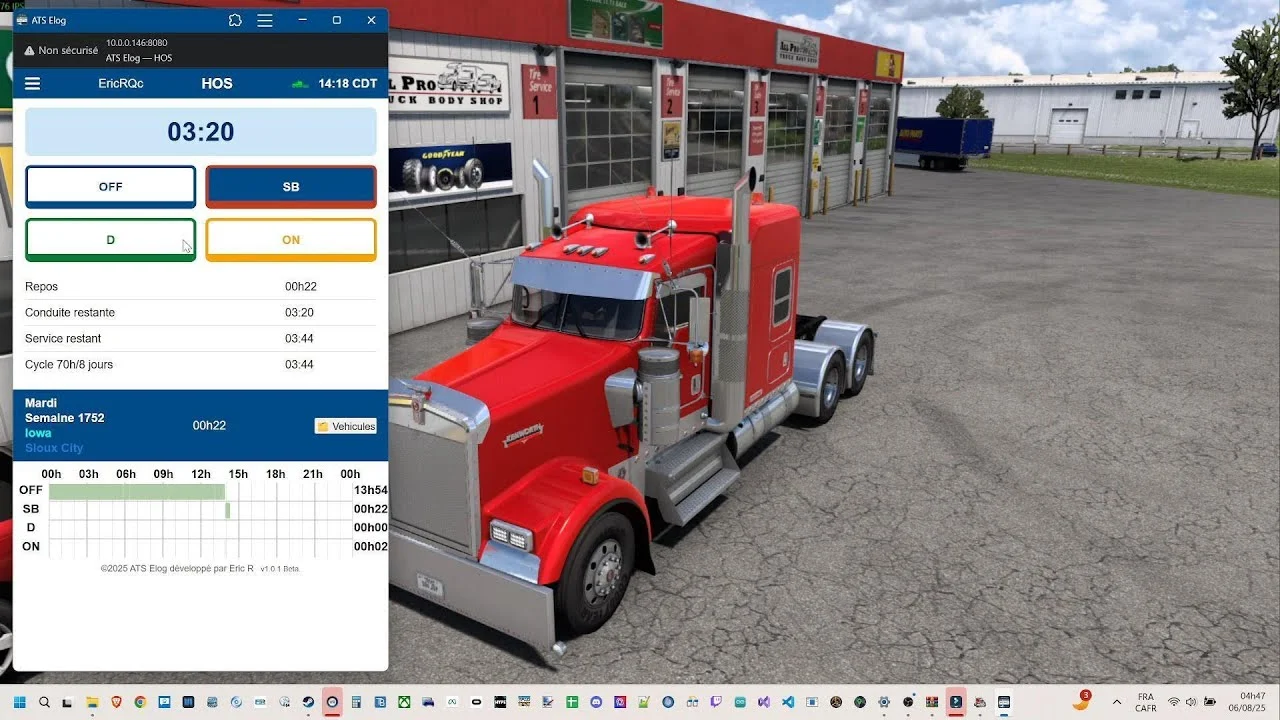Open Visual Studio Code from the taskbar

(788, 702)
